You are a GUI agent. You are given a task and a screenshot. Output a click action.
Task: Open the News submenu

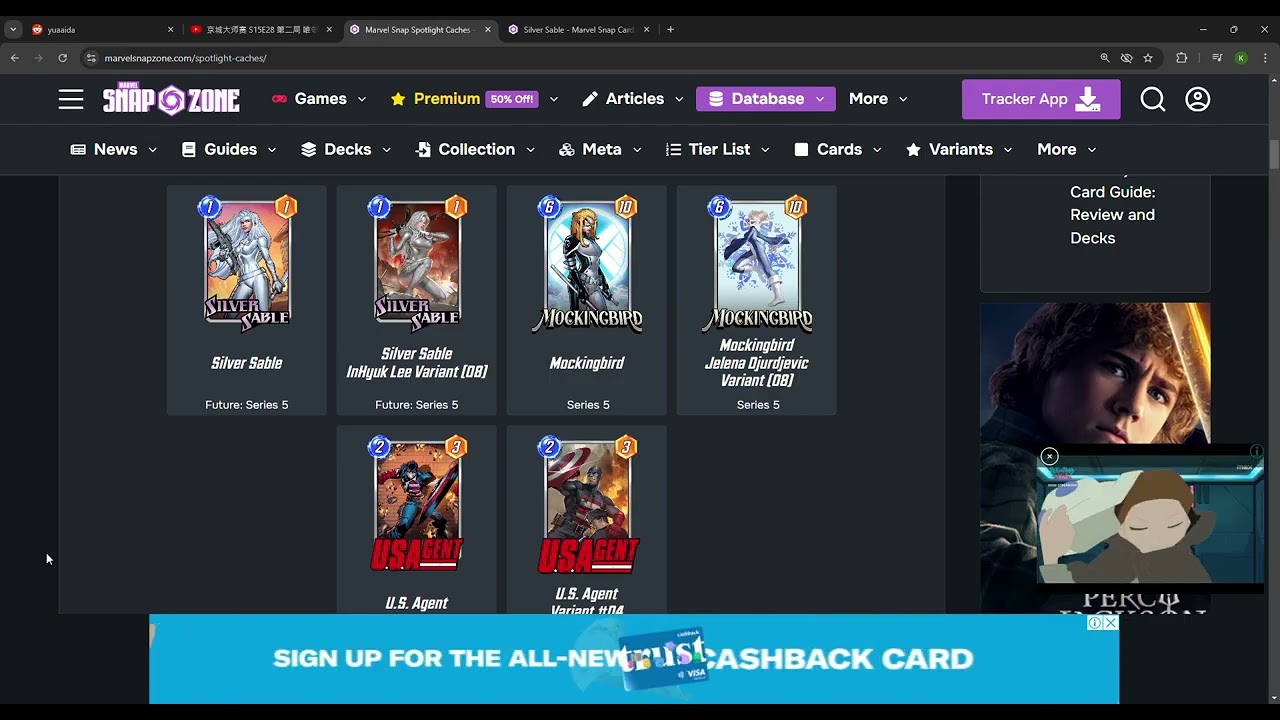114,149
